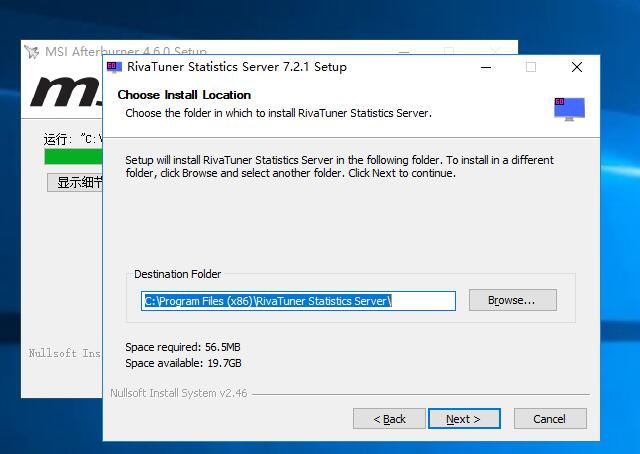This screenshot has width=640, height=454.
Task: Click the RivaTuner Statistics Server 7.2.1 Setup title
Action: (237, 67)
